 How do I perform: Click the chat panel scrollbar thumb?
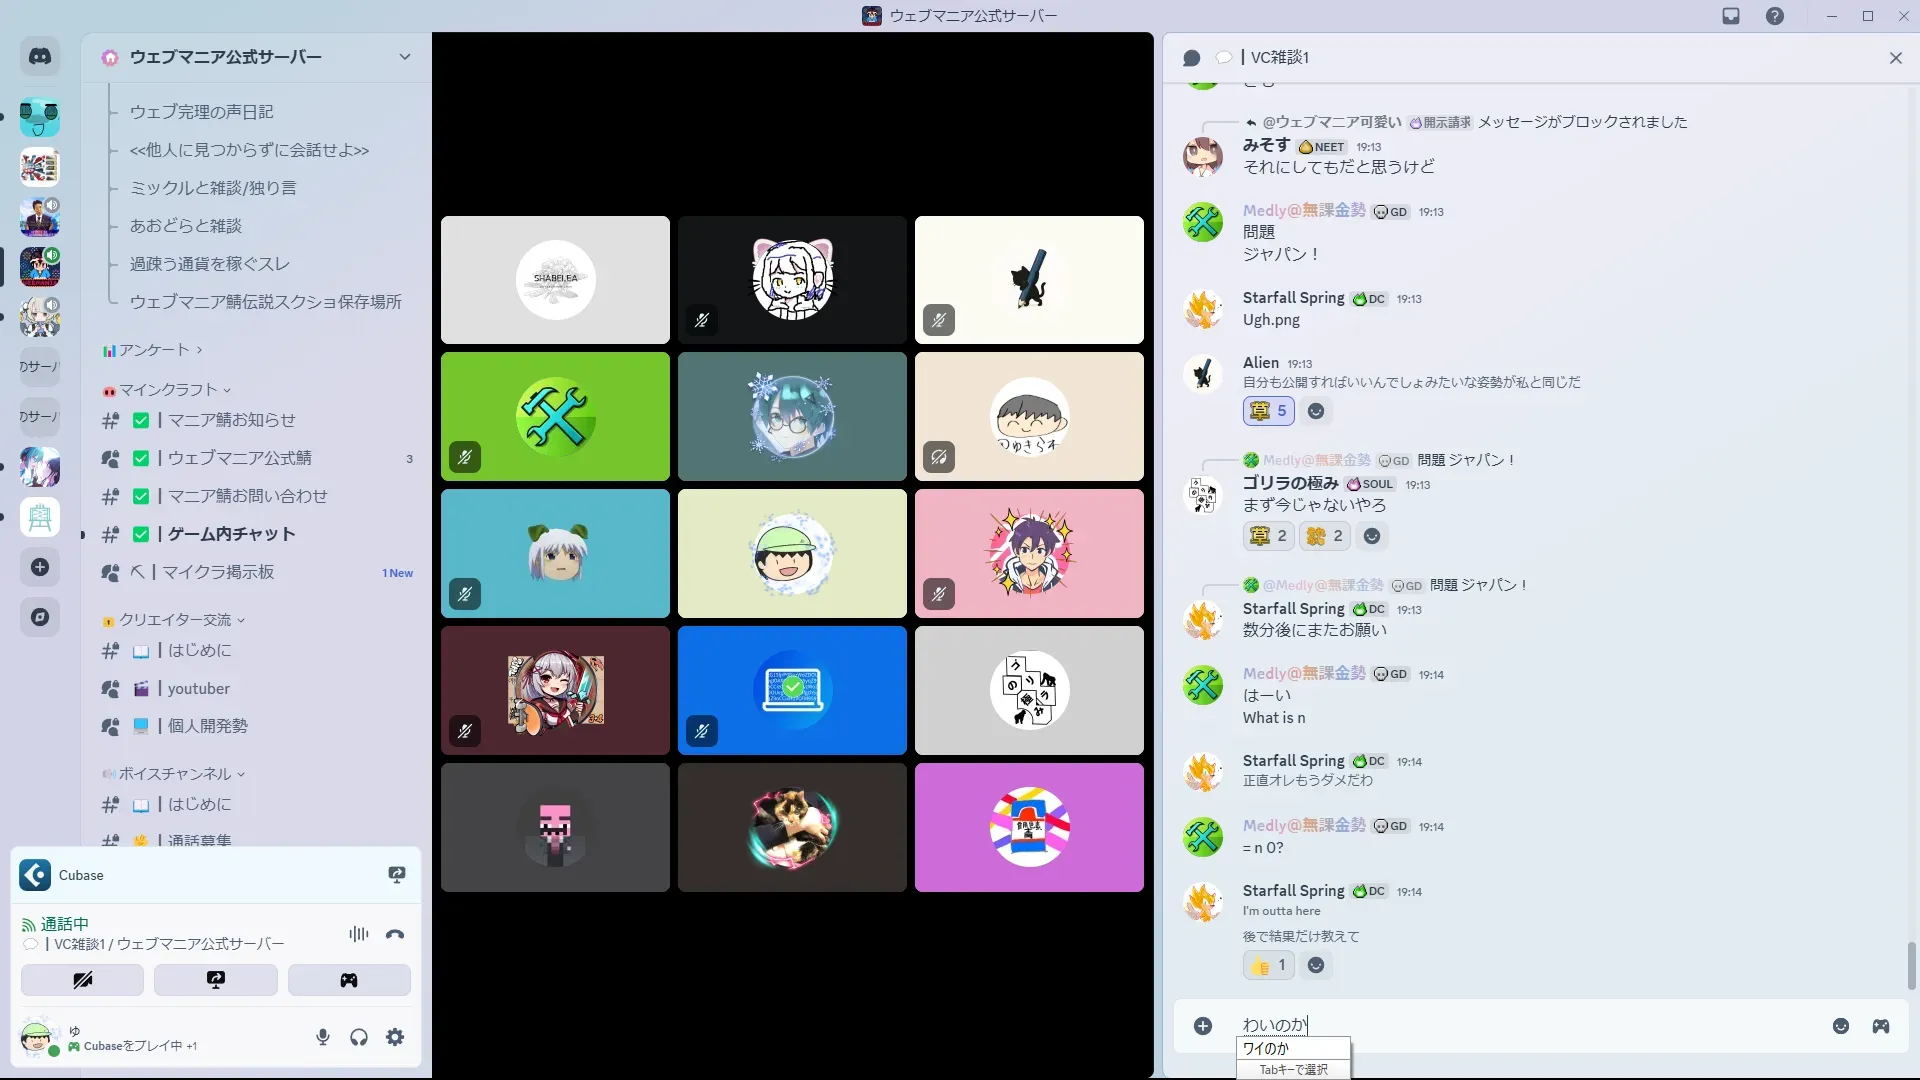tap(1911, 965)
